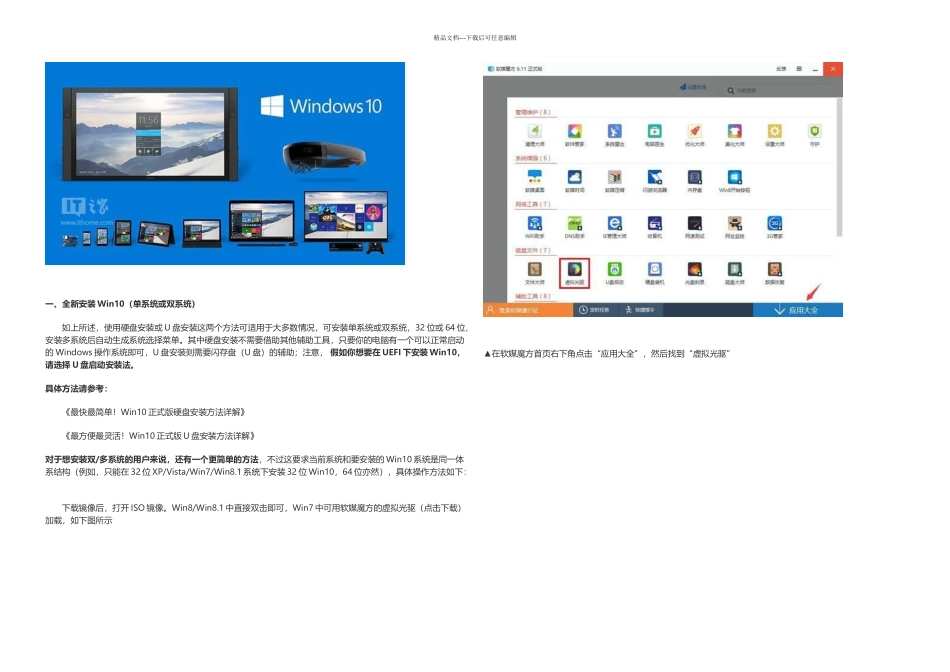Click text 《最快最简单！Win10正式版硬盘安装方法详解》
Screen dimensions: 950x672
pos(155,412)
